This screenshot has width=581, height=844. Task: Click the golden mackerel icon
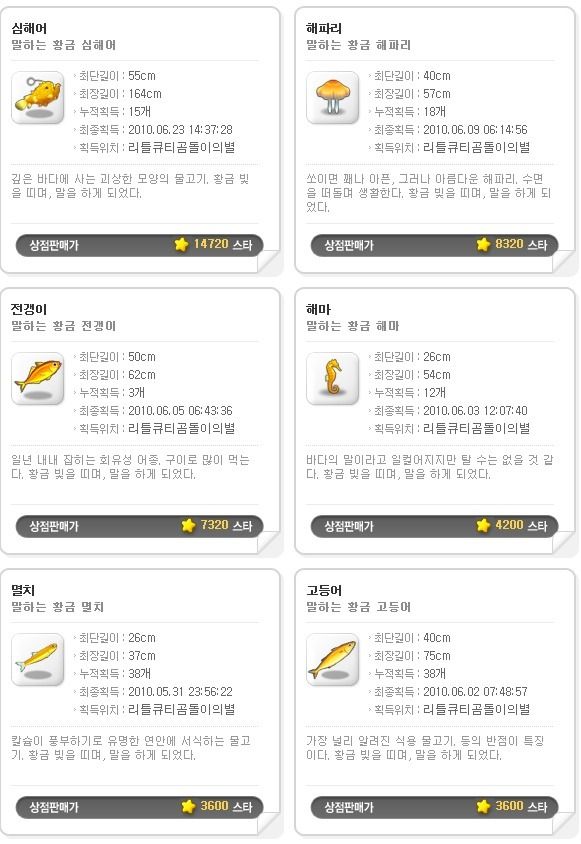coord(332,659)
